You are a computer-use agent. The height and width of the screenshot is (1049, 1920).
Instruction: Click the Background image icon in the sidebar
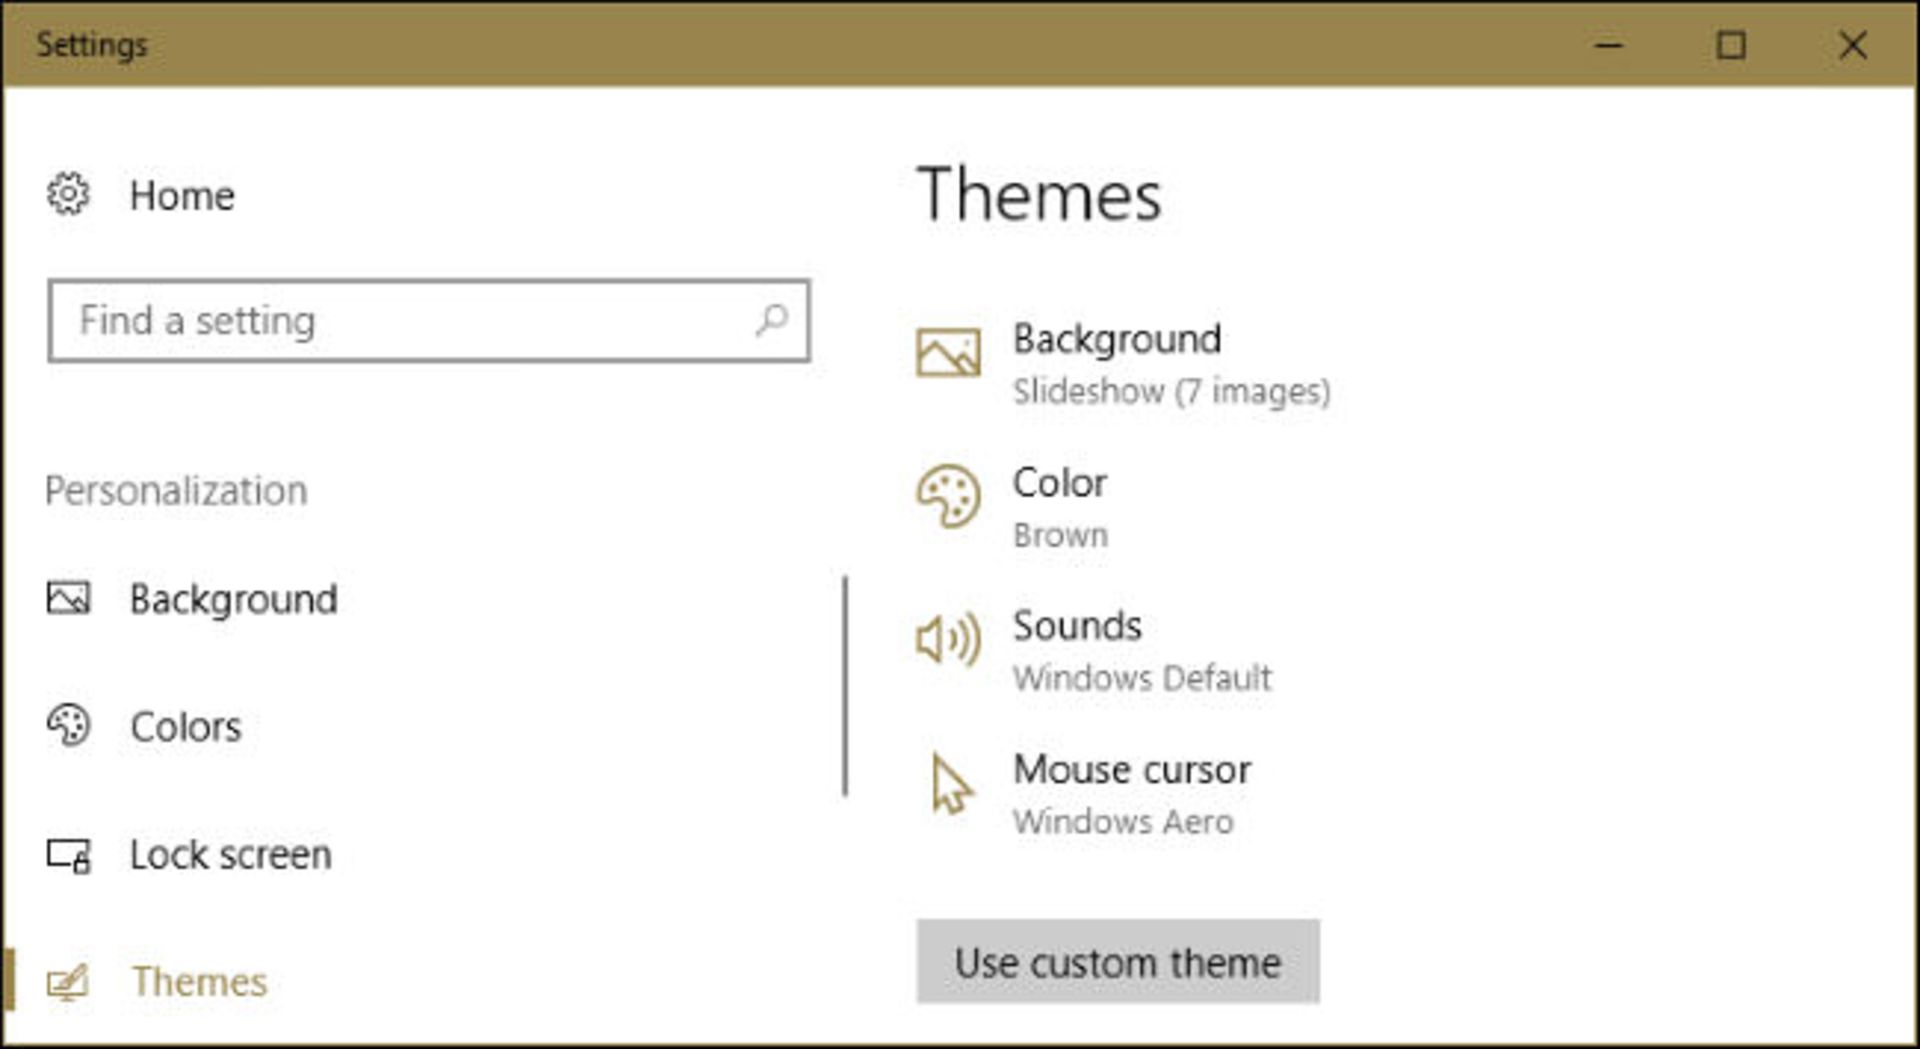[x=66, y=597]
